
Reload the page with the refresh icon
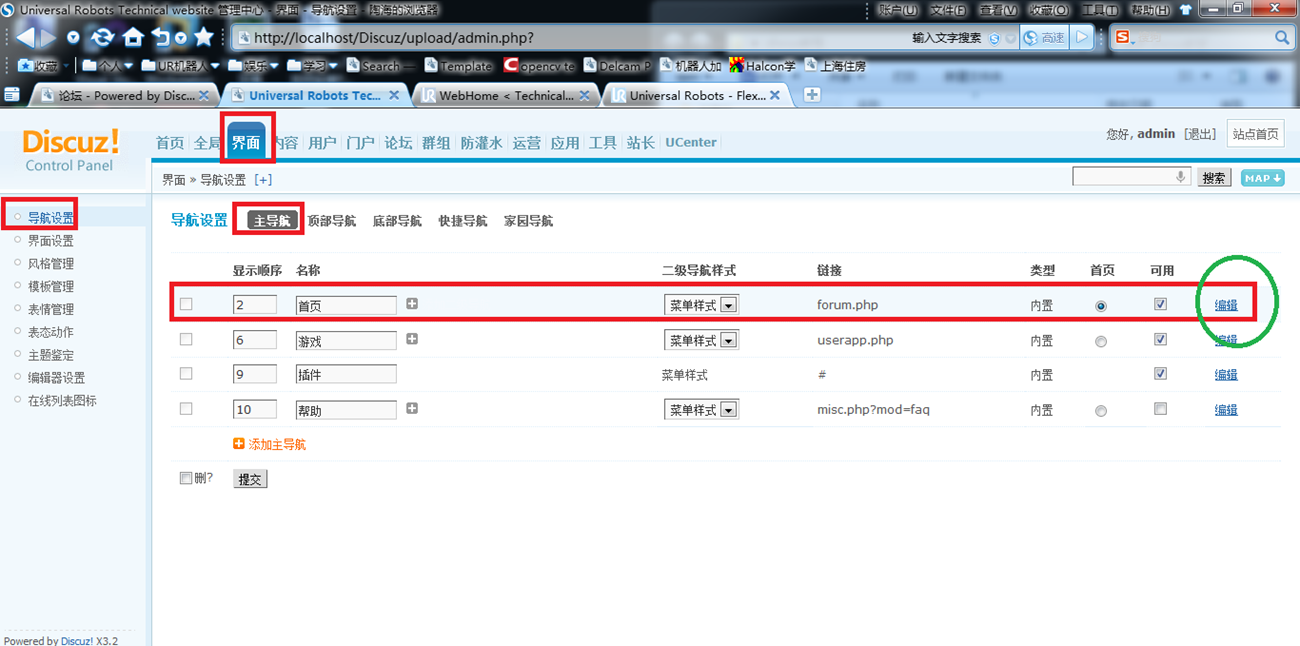[x=102, y=38]
